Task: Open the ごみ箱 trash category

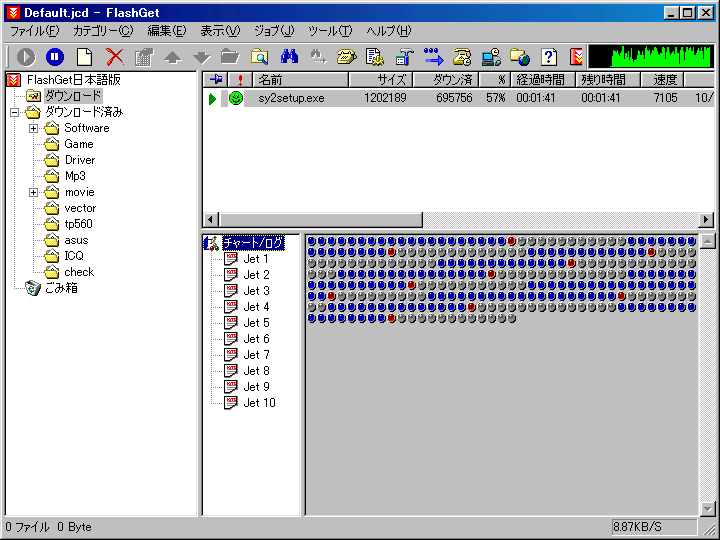Action: [61, 288]
